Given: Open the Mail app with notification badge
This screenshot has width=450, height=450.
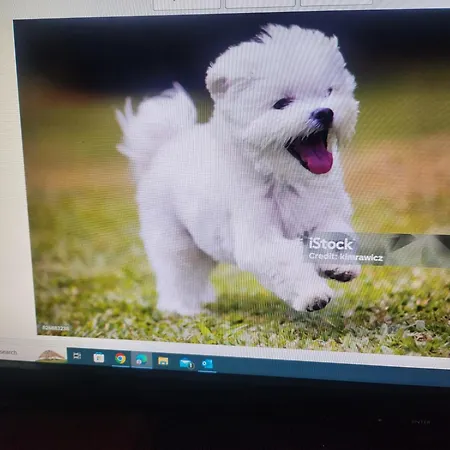Looking at the screenshot, I should (186, 363).
